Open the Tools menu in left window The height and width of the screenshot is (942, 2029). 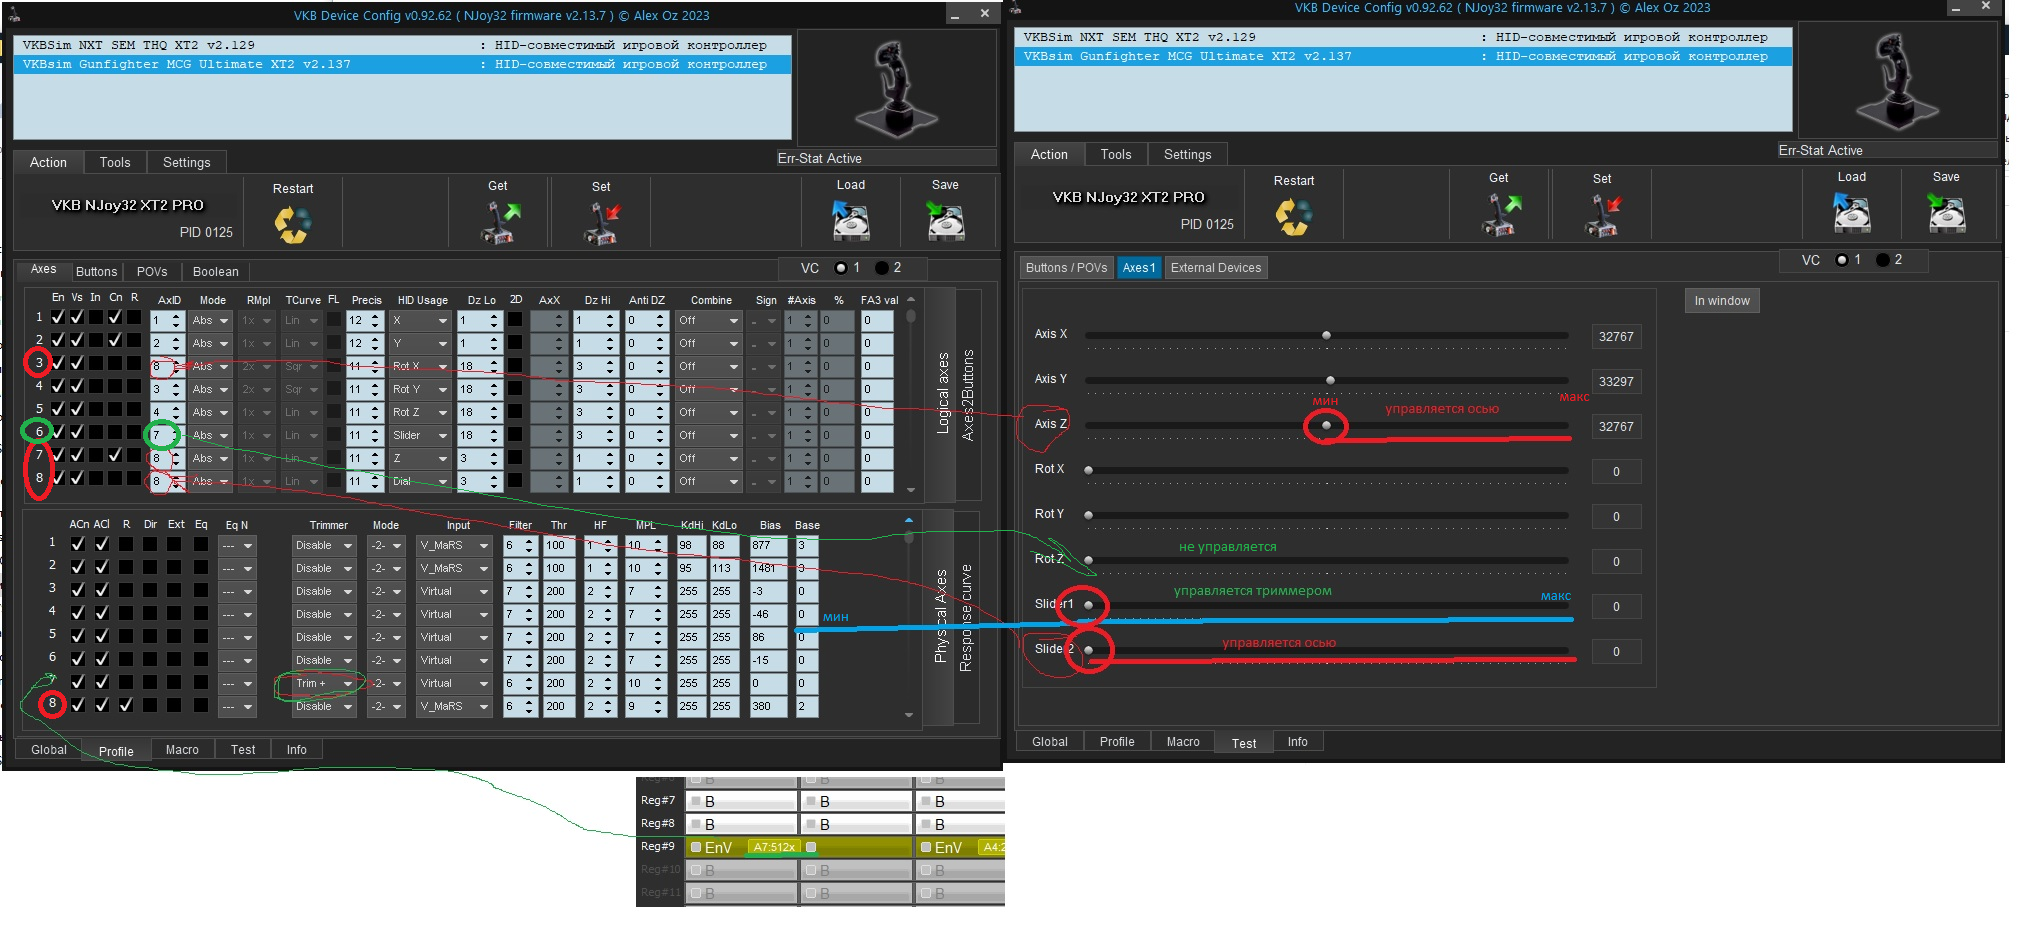[x=115, y=162]
